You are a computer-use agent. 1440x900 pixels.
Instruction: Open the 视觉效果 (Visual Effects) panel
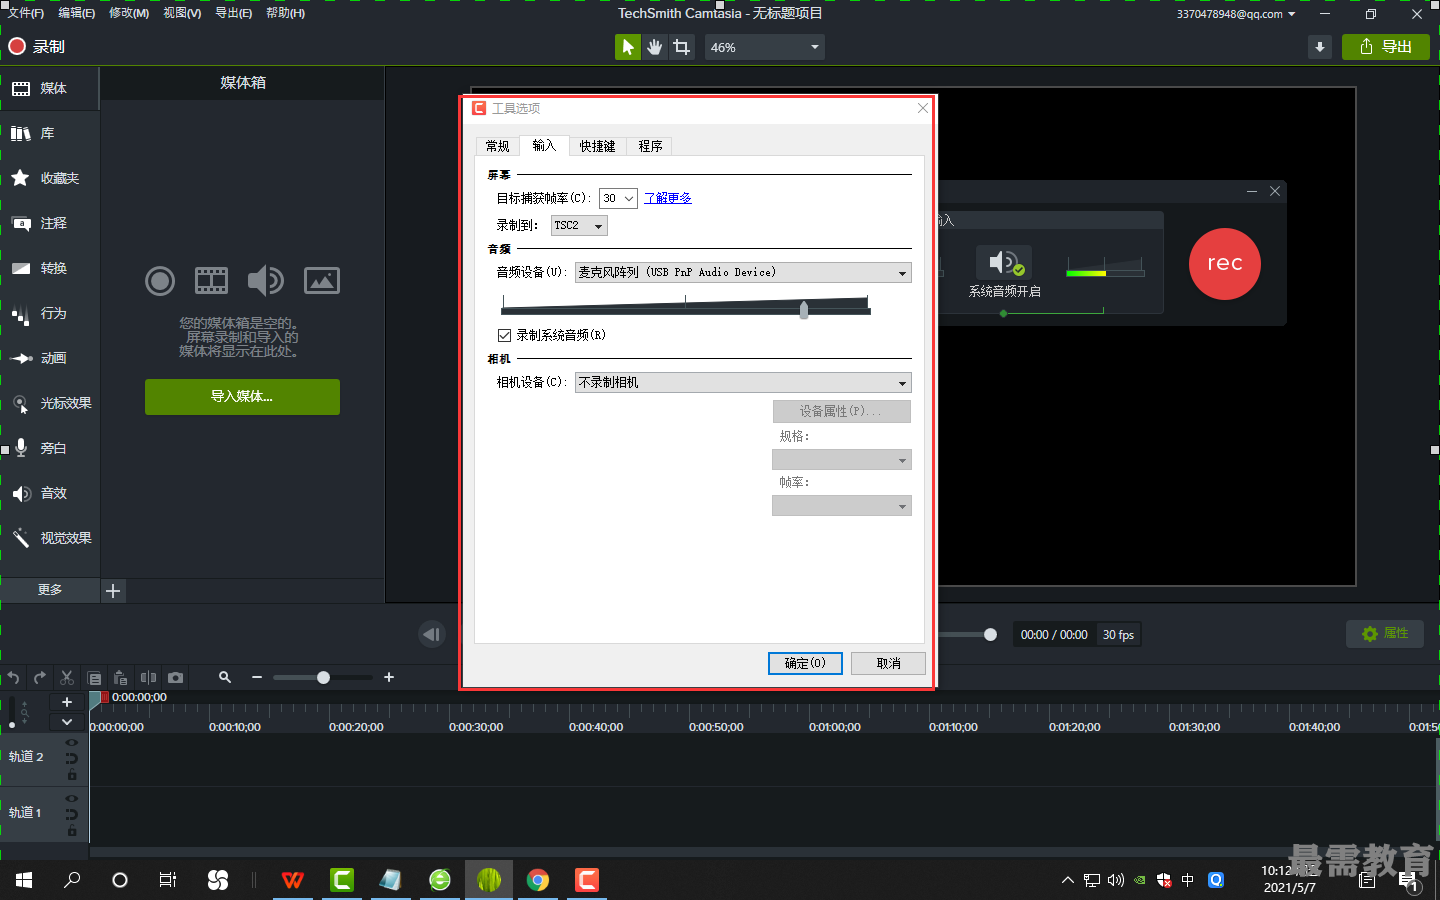coord(50,539)
